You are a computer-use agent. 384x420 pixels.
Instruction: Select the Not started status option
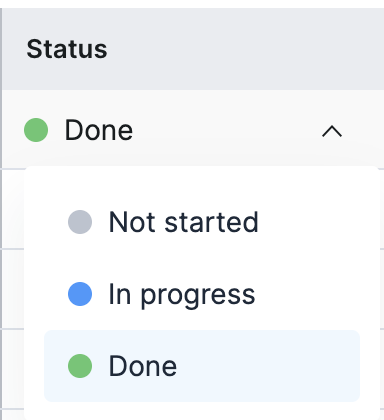[x=202, y=222]
